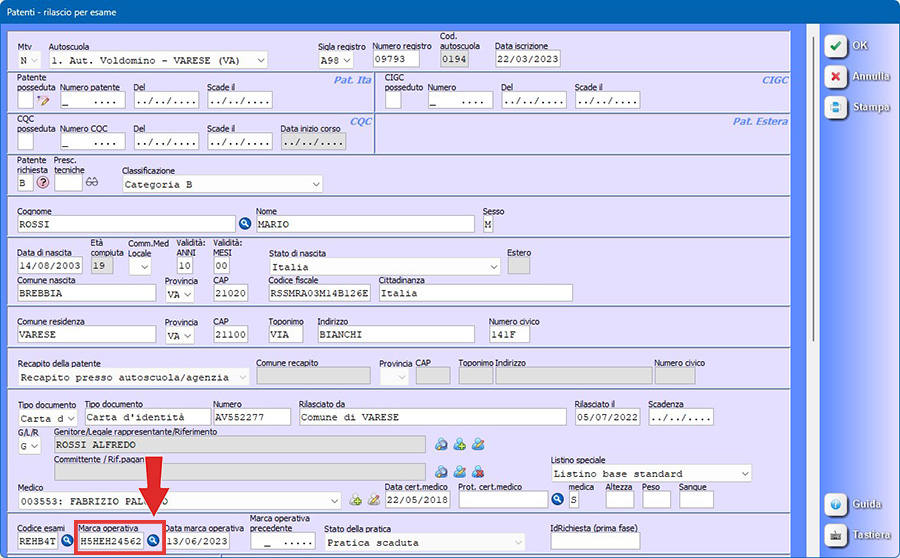900x558 pixels.
Task: Click the red question mark near Patente richiesta
Action: [42, 183]
